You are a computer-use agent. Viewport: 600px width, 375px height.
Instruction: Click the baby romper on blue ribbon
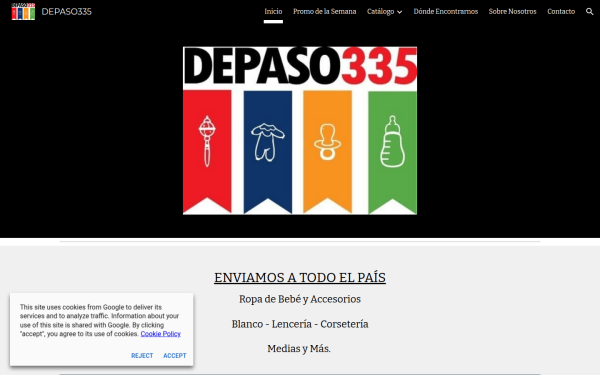[x=267, y=142]
